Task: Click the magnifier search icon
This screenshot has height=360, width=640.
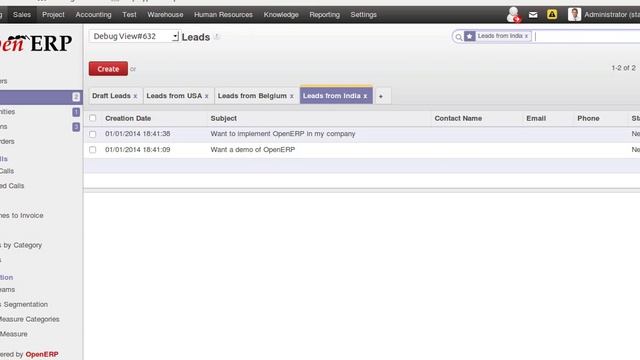Action: click(458, 37)
